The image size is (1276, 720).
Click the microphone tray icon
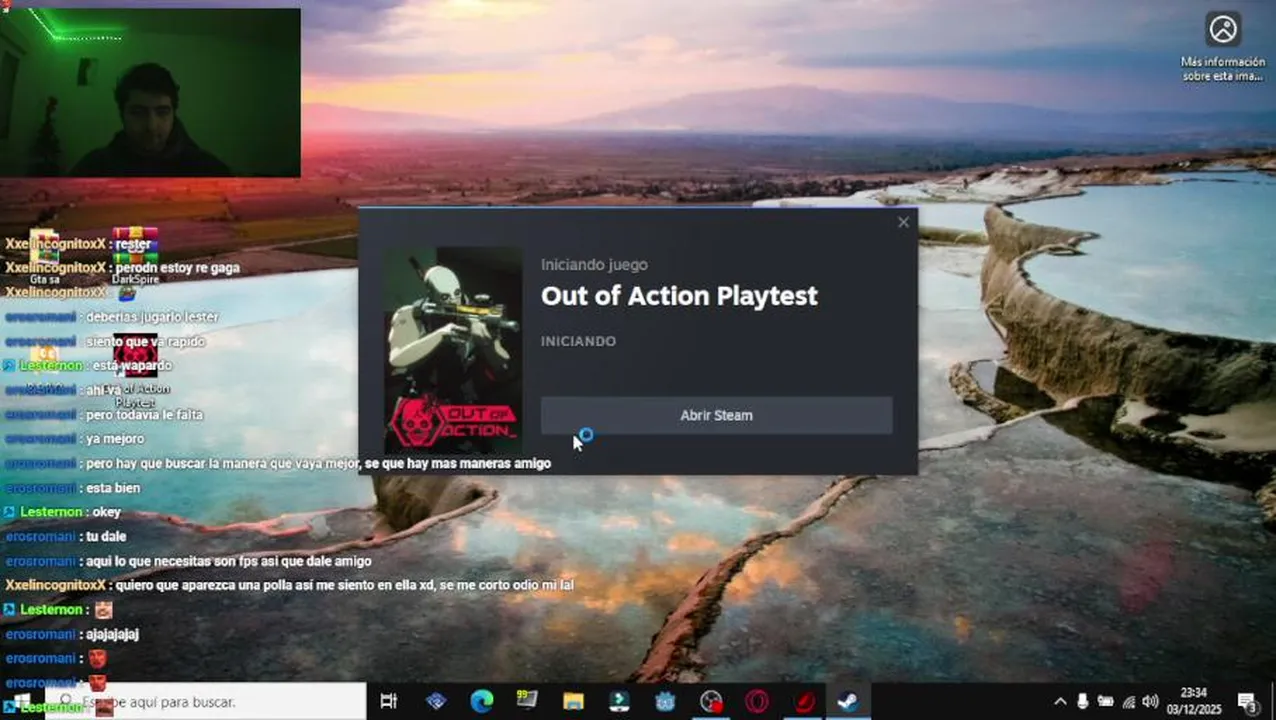tap(1083, 702)
